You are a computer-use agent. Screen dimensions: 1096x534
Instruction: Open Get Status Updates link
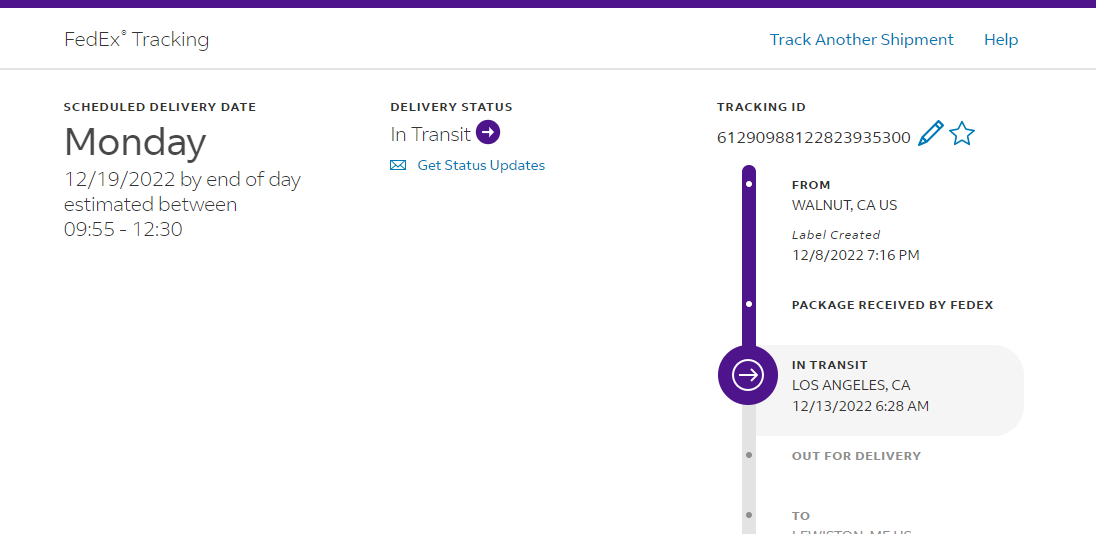click(481, 165)
